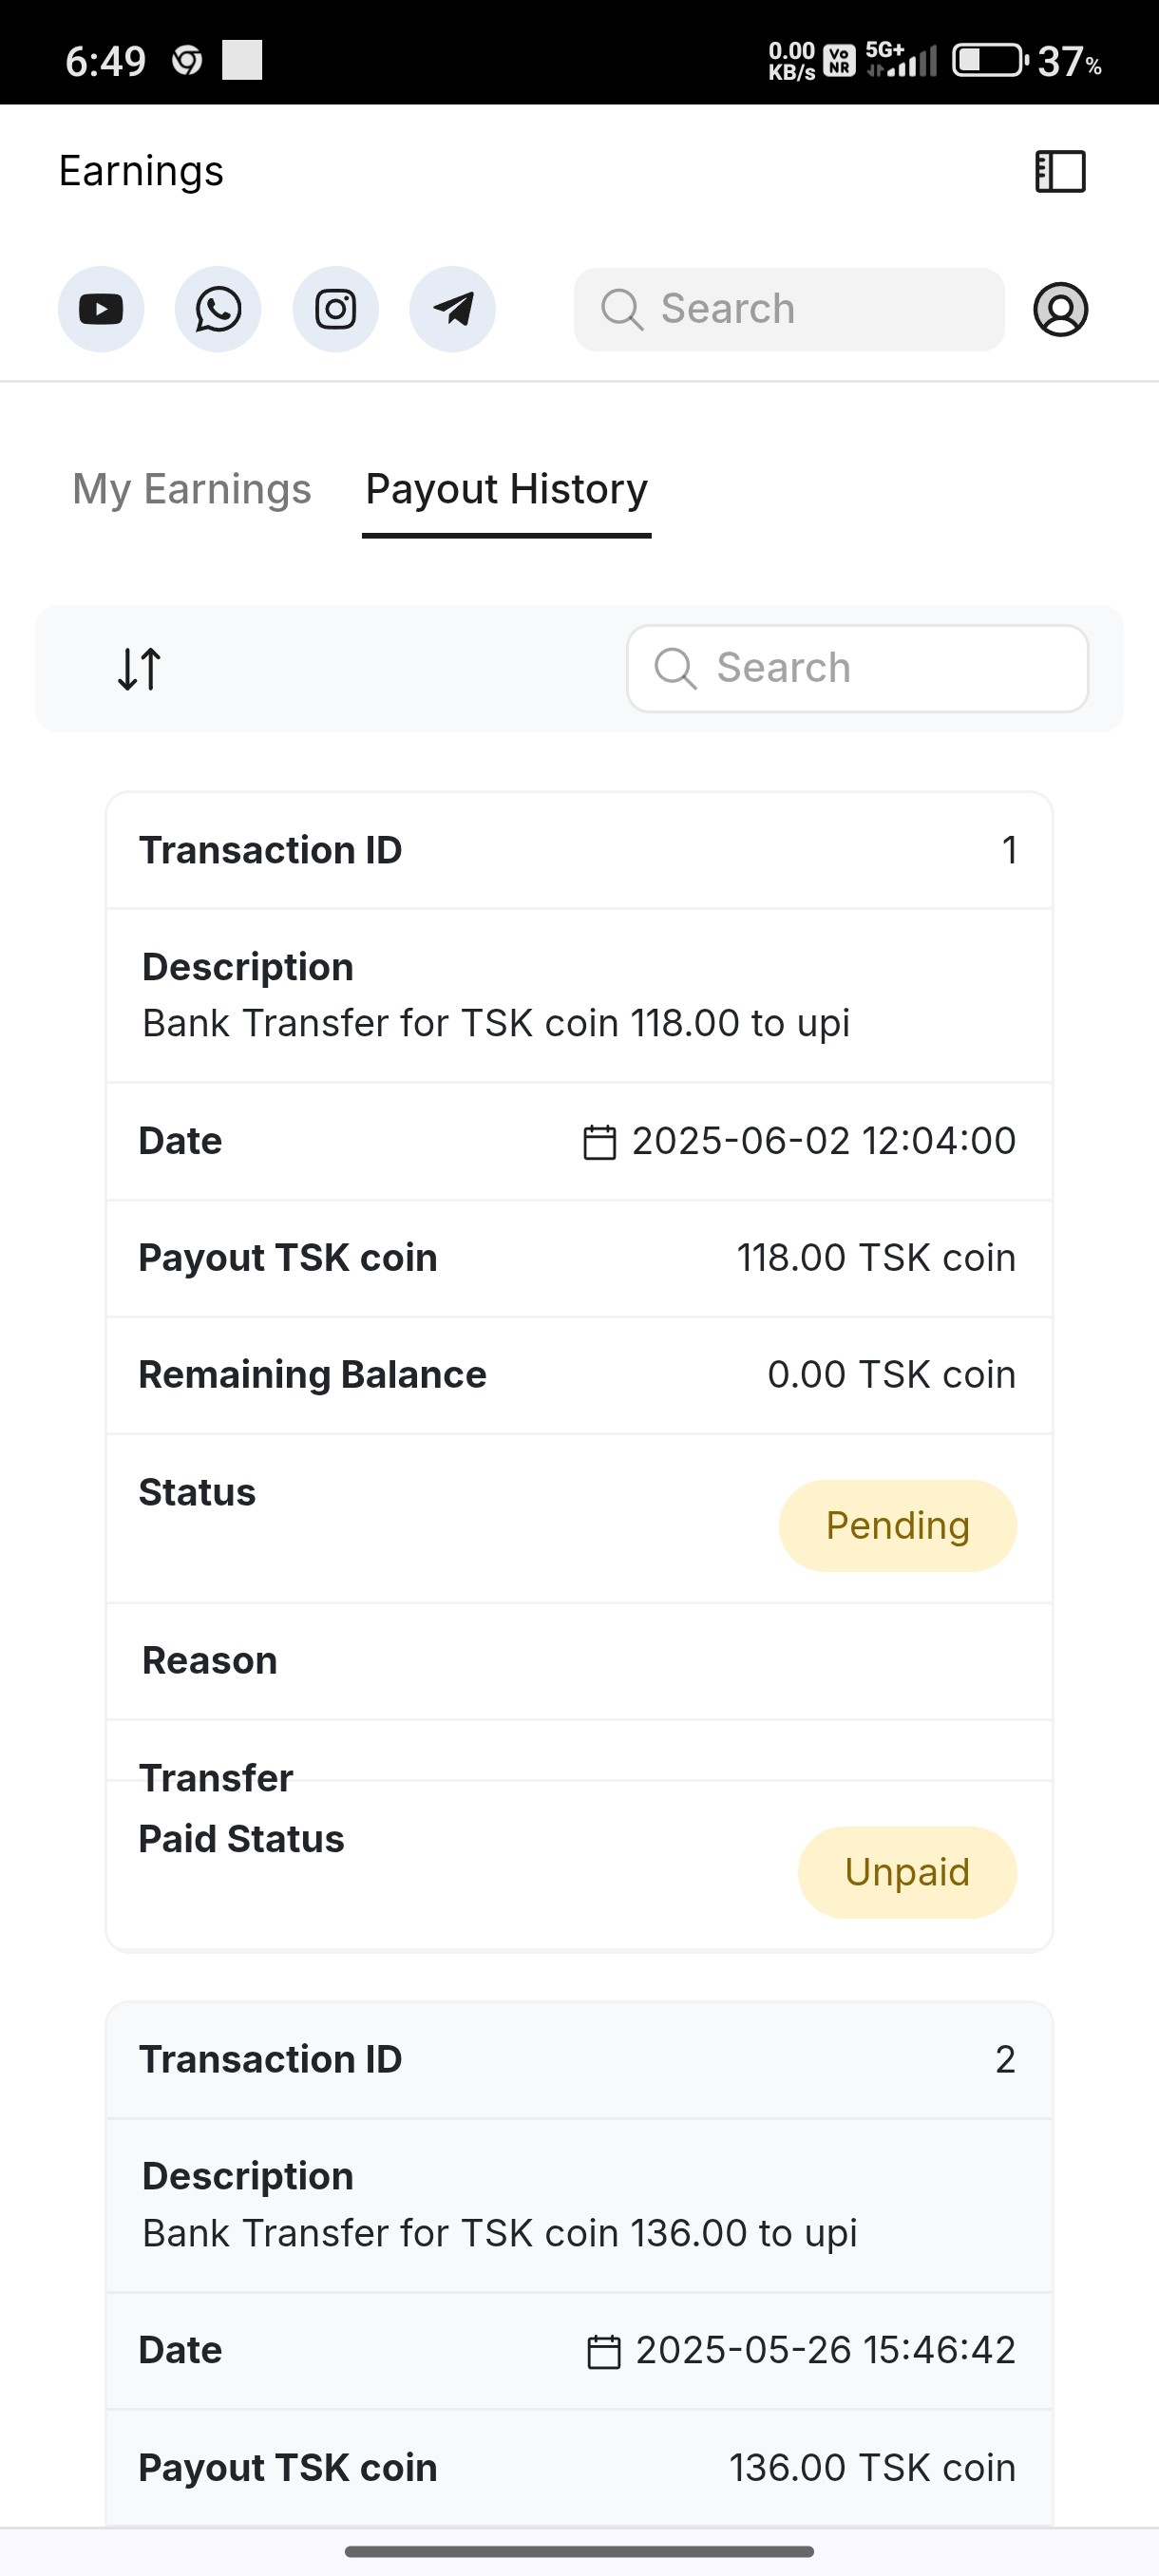Click the calendar icon beside 2025-05-26 date
The width and height of the screenshot is (1159, 2576).
coord(603,2351)
